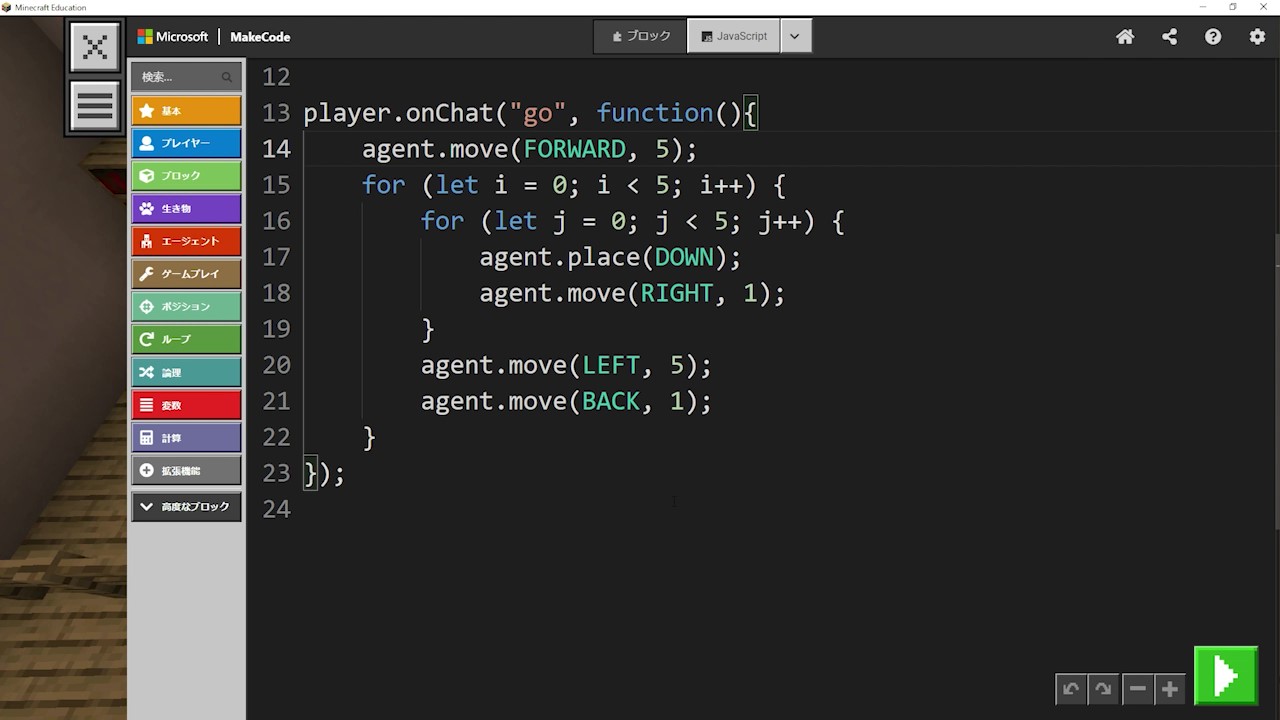Open the Share project icon
Viewport: 1280px width, 720px height.
click(x=1169, y=37)
